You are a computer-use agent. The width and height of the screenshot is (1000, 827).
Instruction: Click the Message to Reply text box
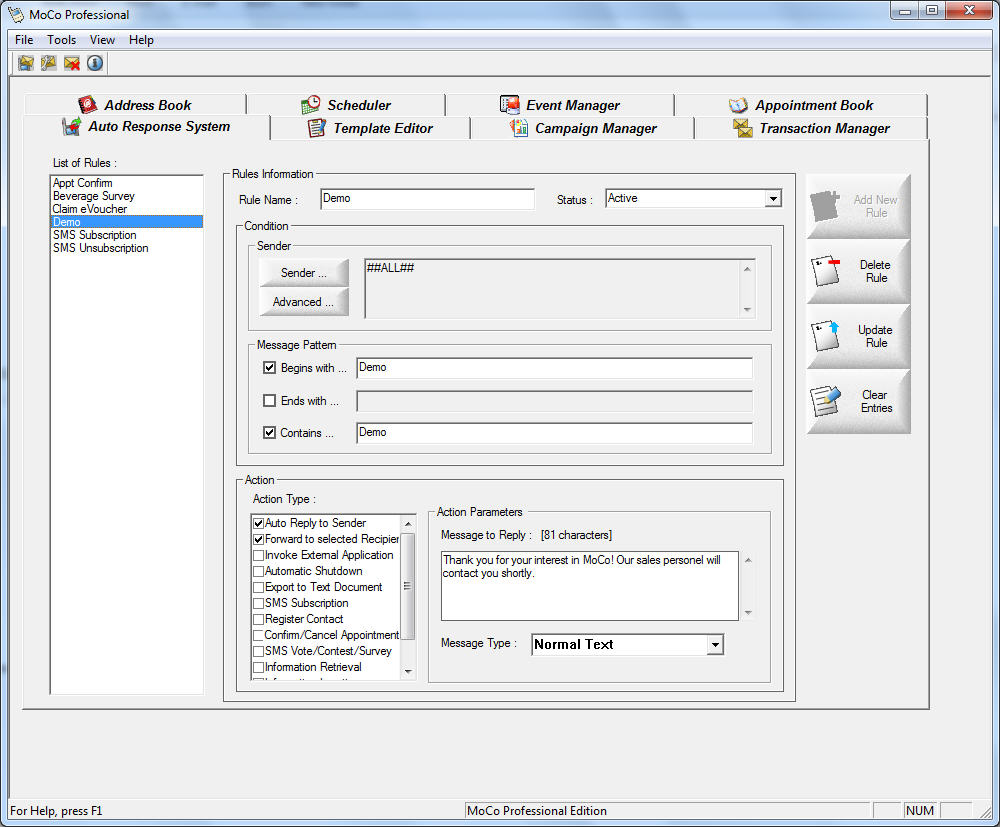(x=589, y=586)
